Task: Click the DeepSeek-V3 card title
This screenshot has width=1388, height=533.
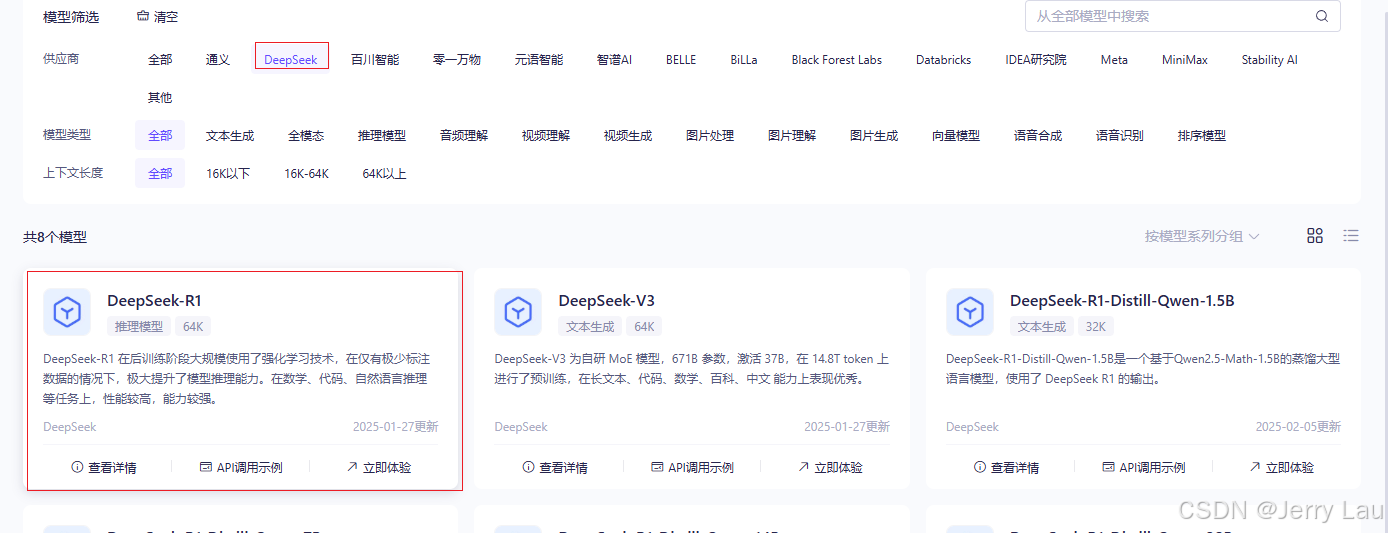Action: tap(607, 300)
